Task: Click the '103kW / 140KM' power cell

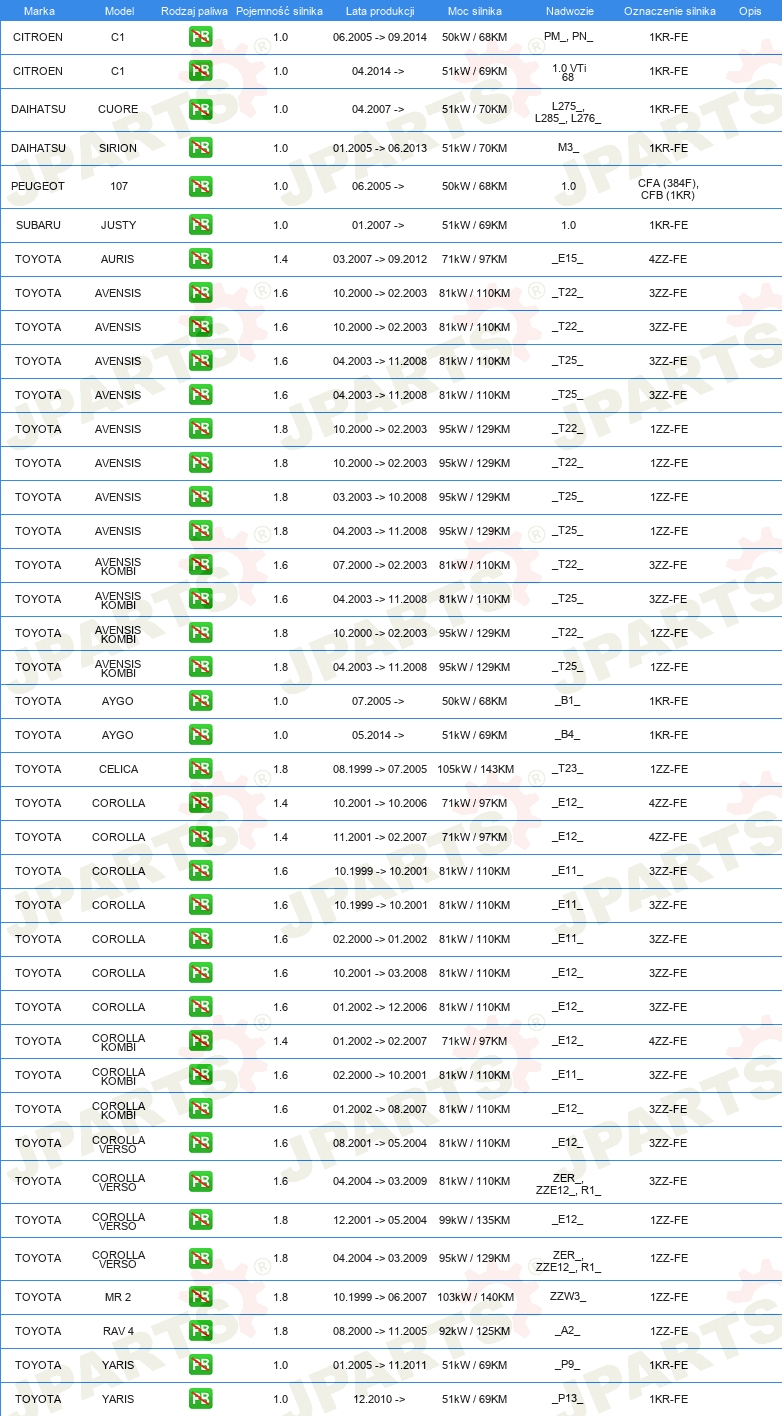Action: click(x=475, y=1297)
